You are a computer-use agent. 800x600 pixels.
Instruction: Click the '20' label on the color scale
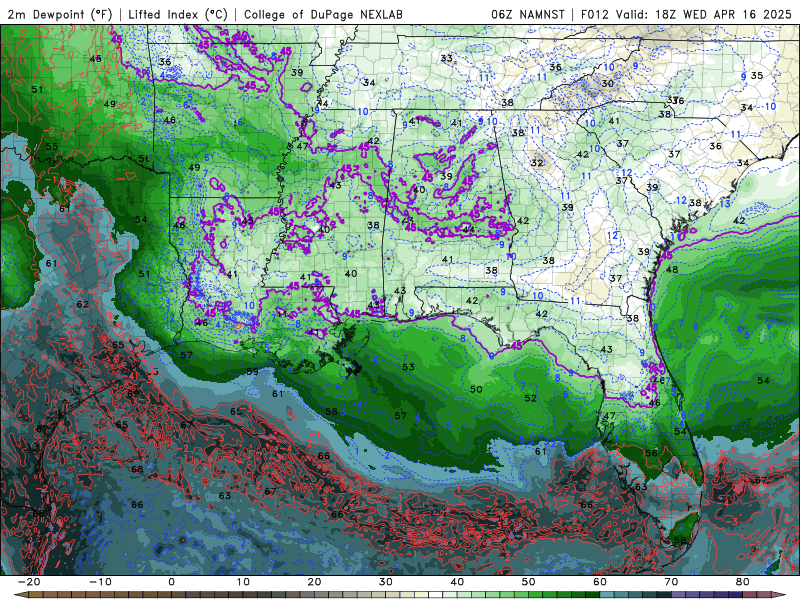pos(314,582)
